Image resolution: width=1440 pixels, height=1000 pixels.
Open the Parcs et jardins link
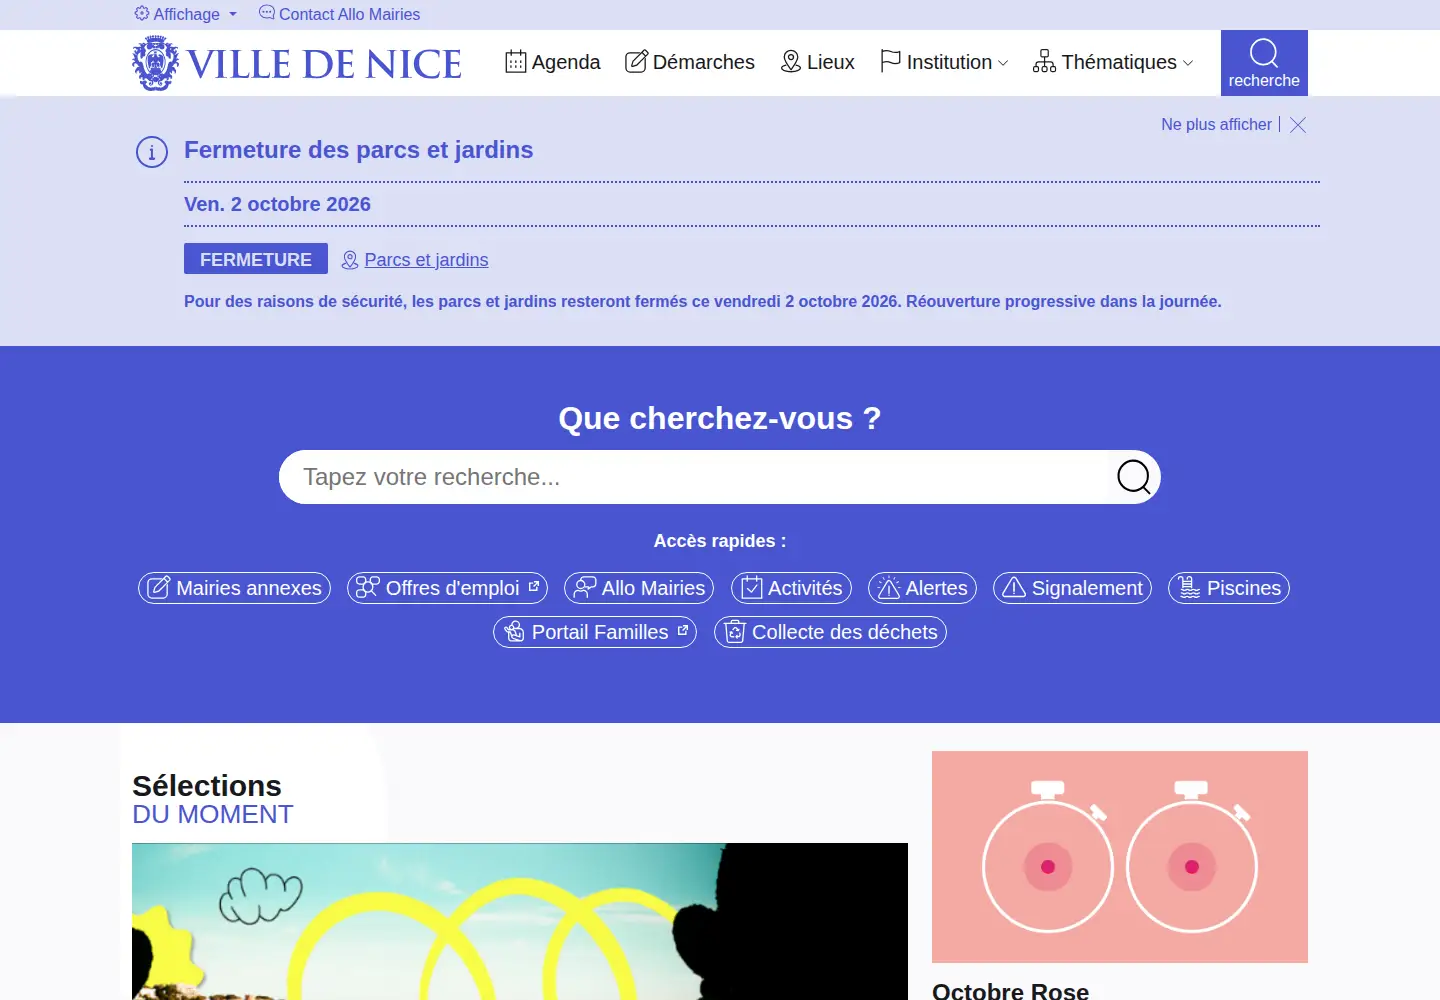pos(426,260)
